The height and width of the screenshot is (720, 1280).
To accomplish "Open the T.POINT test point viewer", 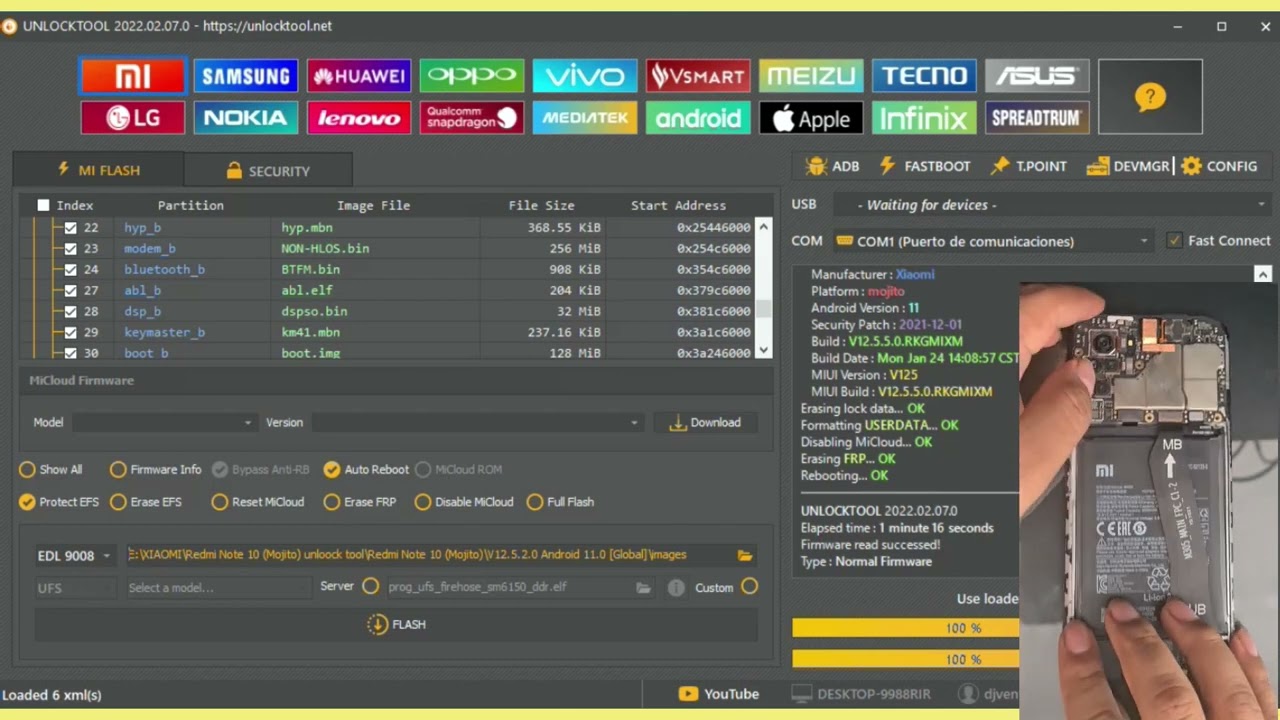I will click(x=1029, y=166).
